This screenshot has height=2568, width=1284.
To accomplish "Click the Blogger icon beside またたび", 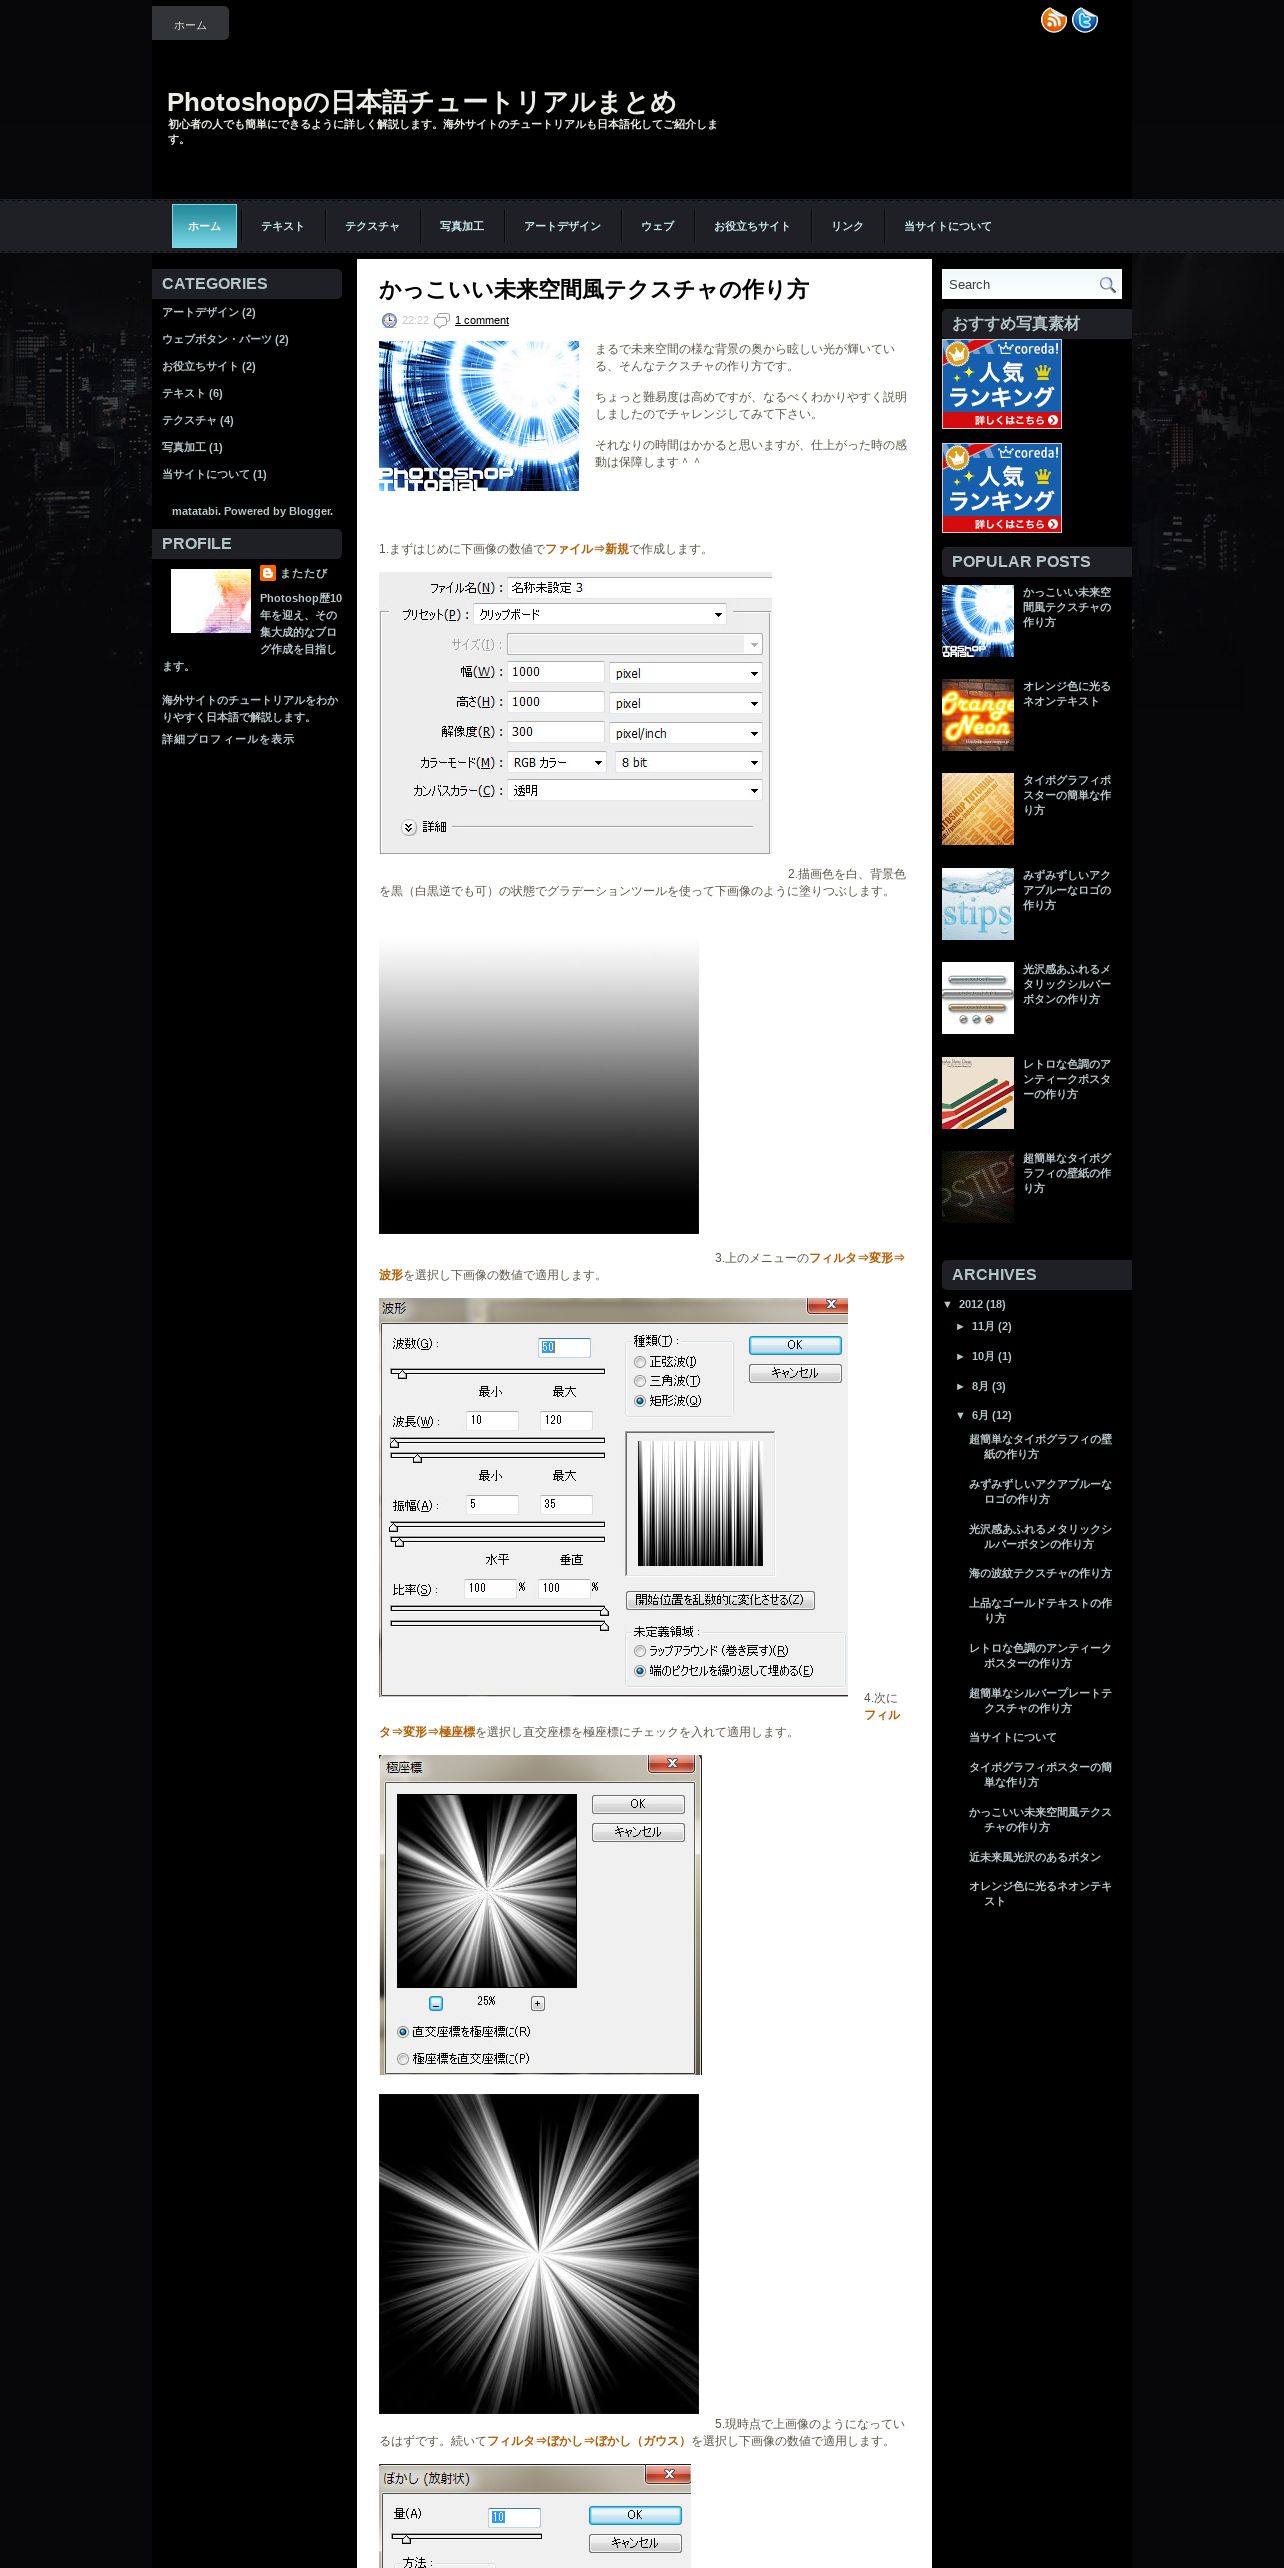I will [x=268, y=573].
